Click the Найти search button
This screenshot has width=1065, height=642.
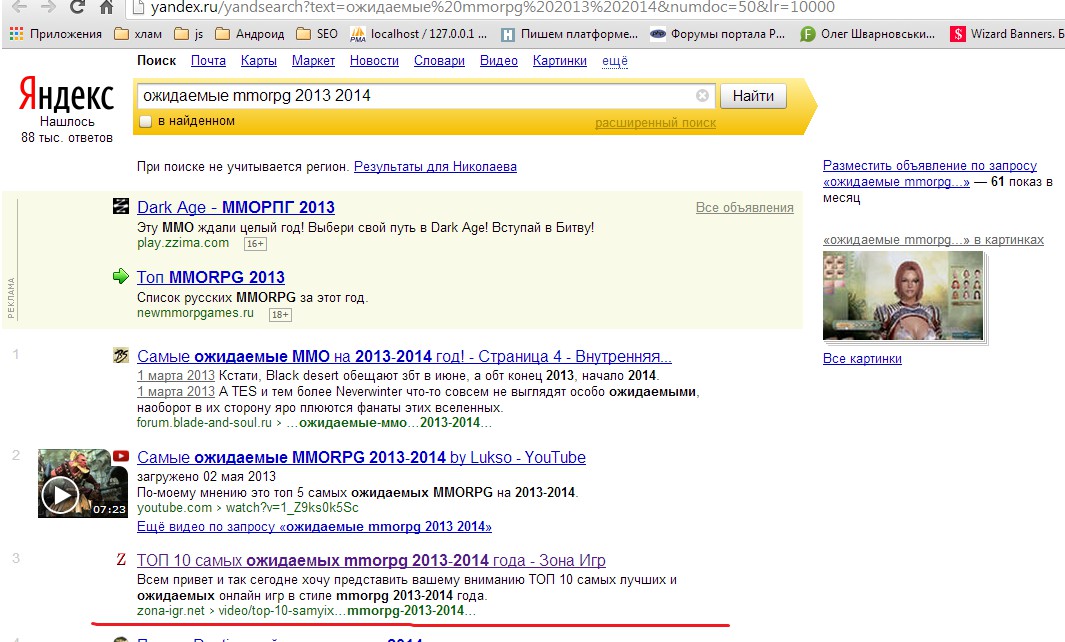[x=753, y=96]
